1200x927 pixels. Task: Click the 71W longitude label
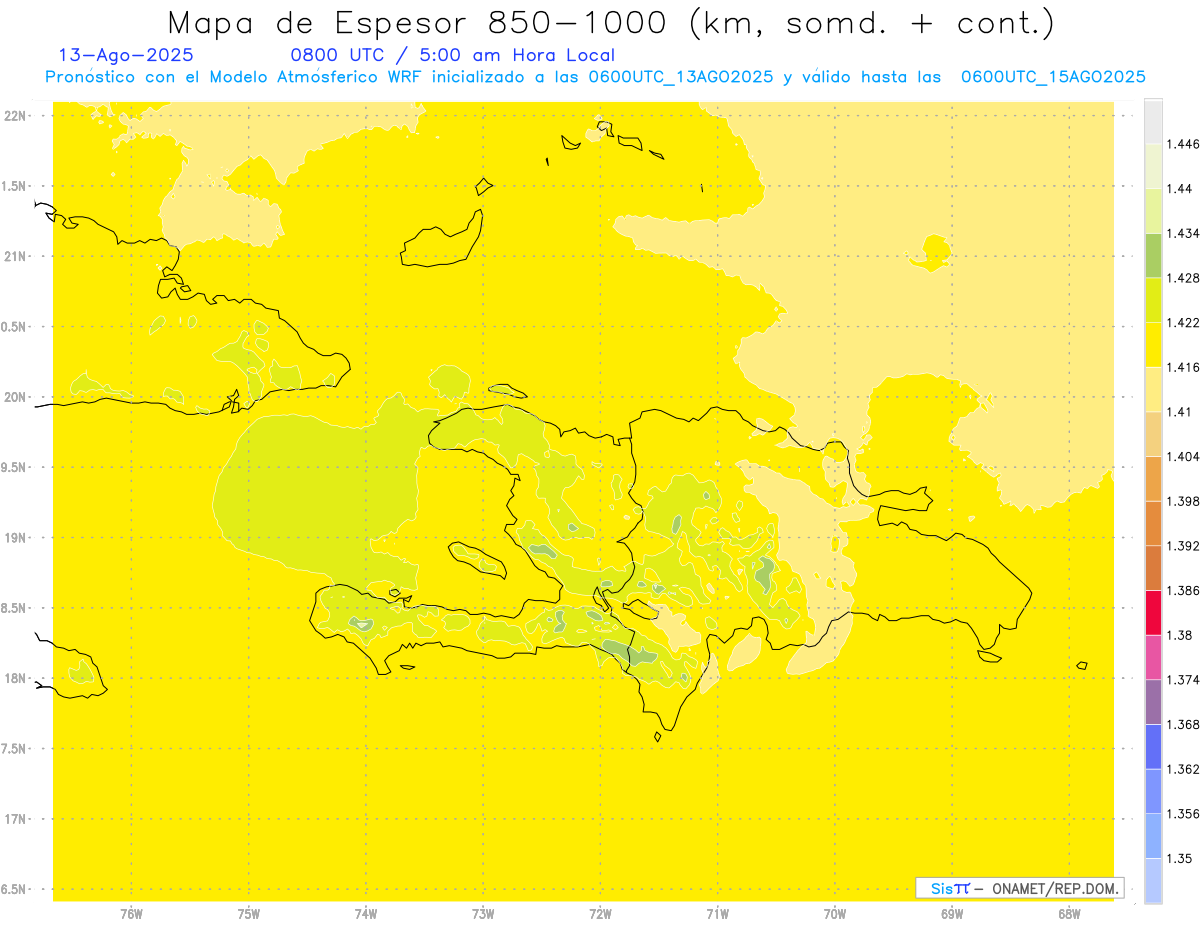tap(717, 913)
